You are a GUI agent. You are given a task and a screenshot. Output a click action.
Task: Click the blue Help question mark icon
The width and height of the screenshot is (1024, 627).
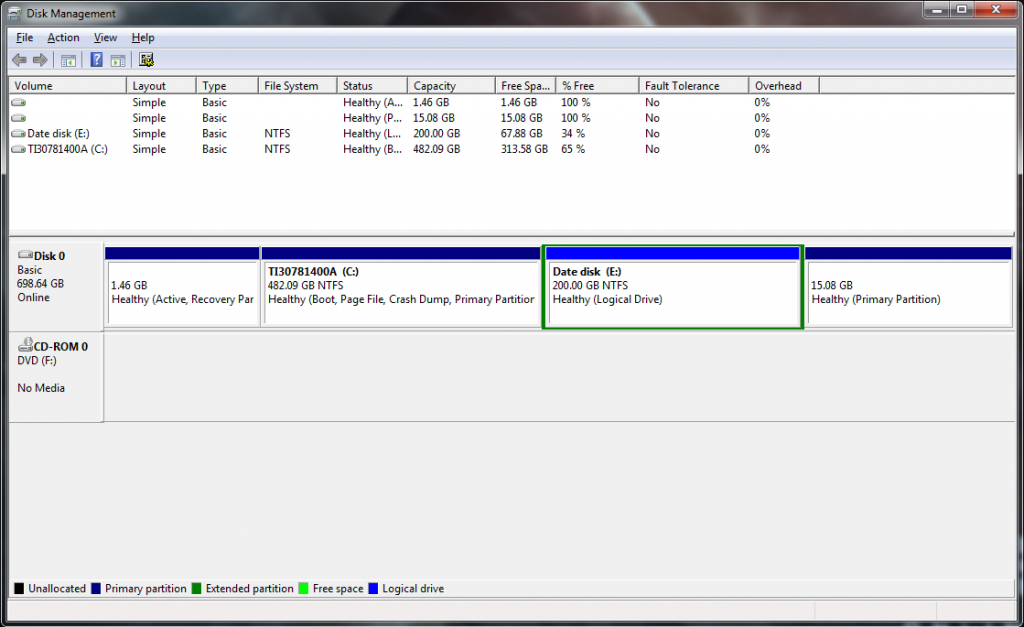pyautogui.click(x=96, y=60)
